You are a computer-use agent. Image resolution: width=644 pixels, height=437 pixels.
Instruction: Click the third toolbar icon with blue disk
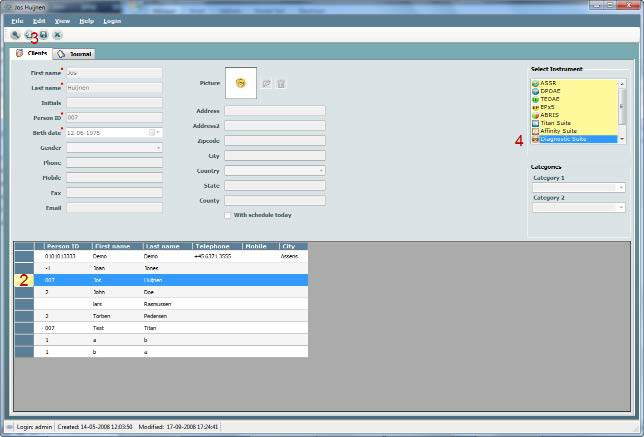coord(44,35)
